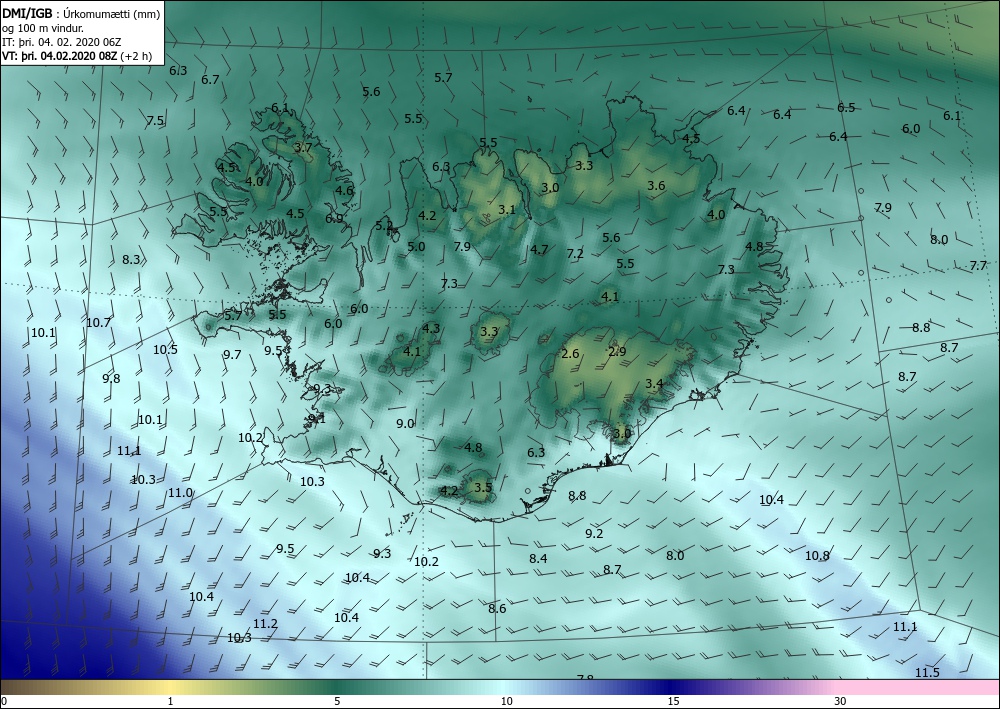Click the 'IT: þri. 04. 02. 2020 06Z' line

[x=62, y=42]
